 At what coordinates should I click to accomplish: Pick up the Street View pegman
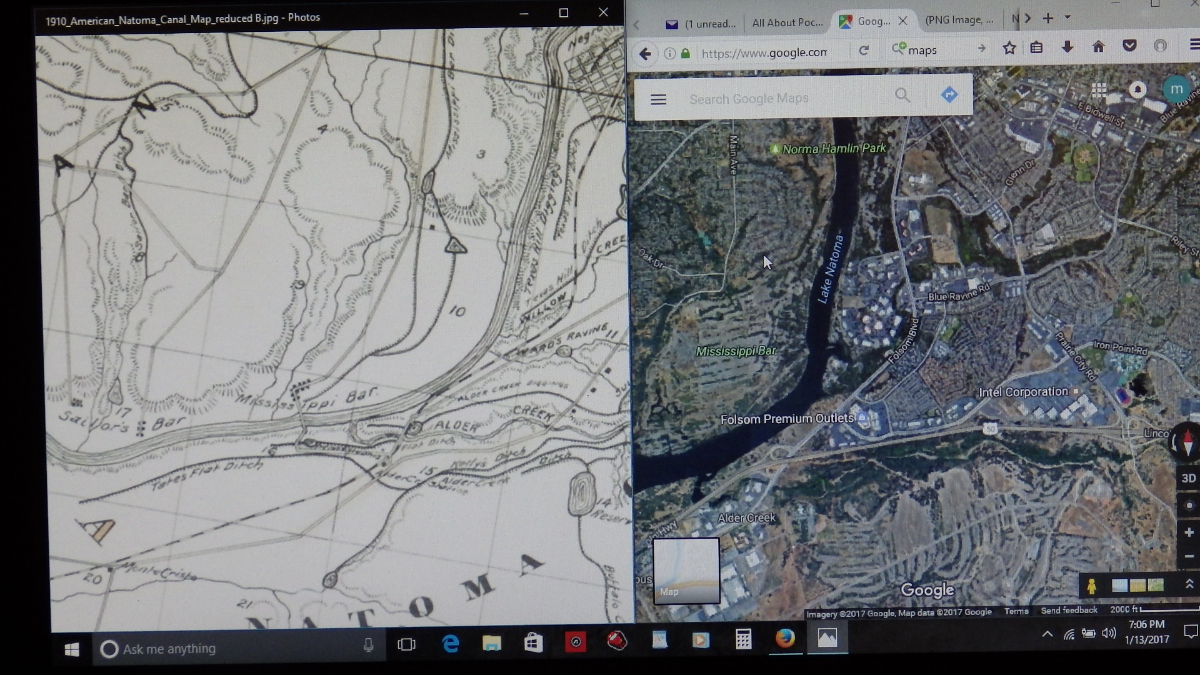coord(1092,587)
